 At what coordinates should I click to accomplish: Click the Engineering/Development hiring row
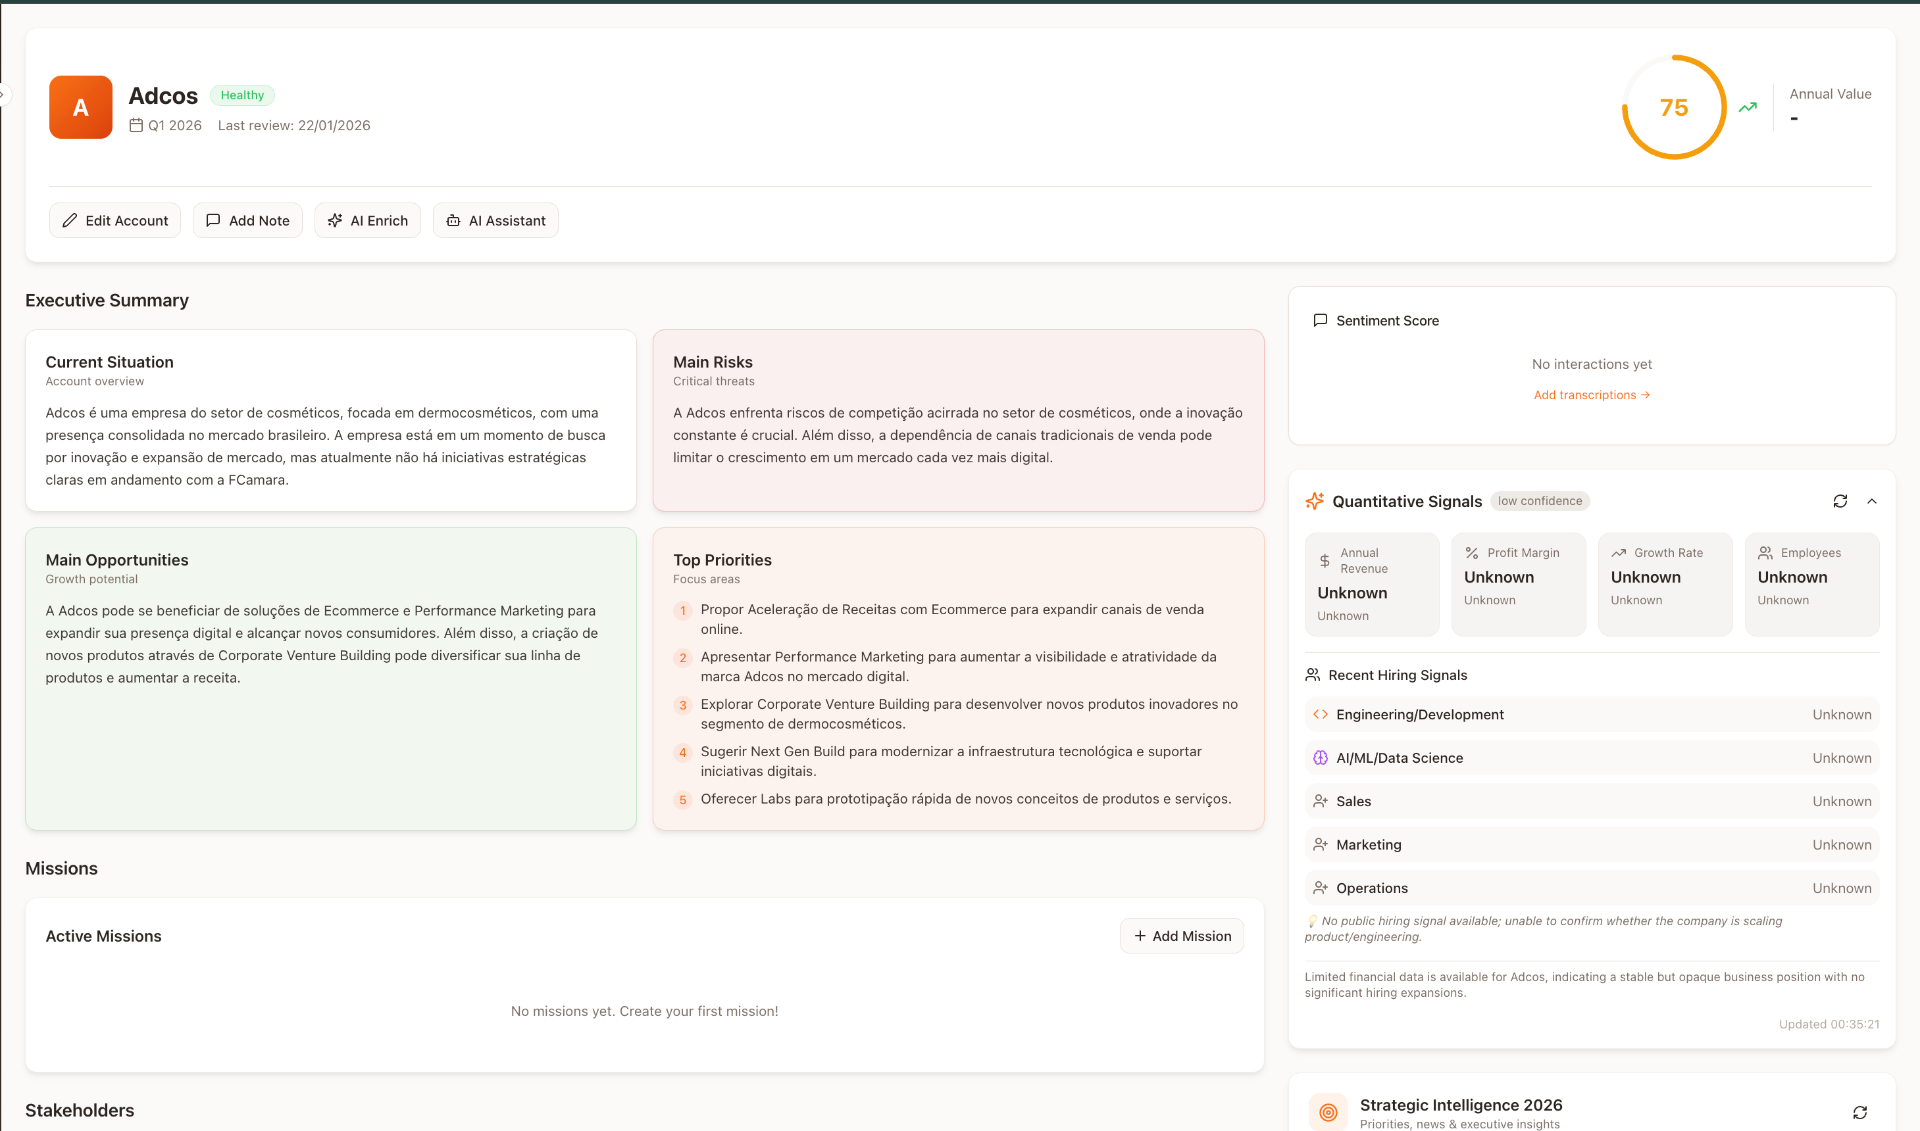[1592, 714]
